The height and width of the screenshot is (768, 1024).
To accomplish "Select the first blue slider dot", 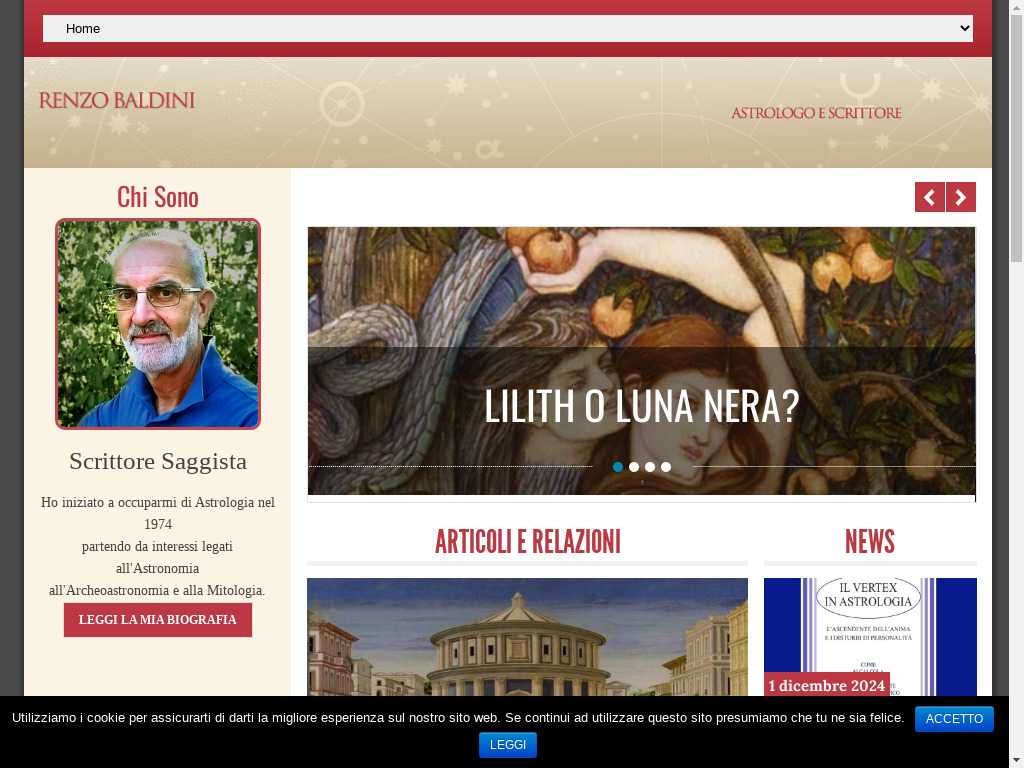I will (618, 467).
